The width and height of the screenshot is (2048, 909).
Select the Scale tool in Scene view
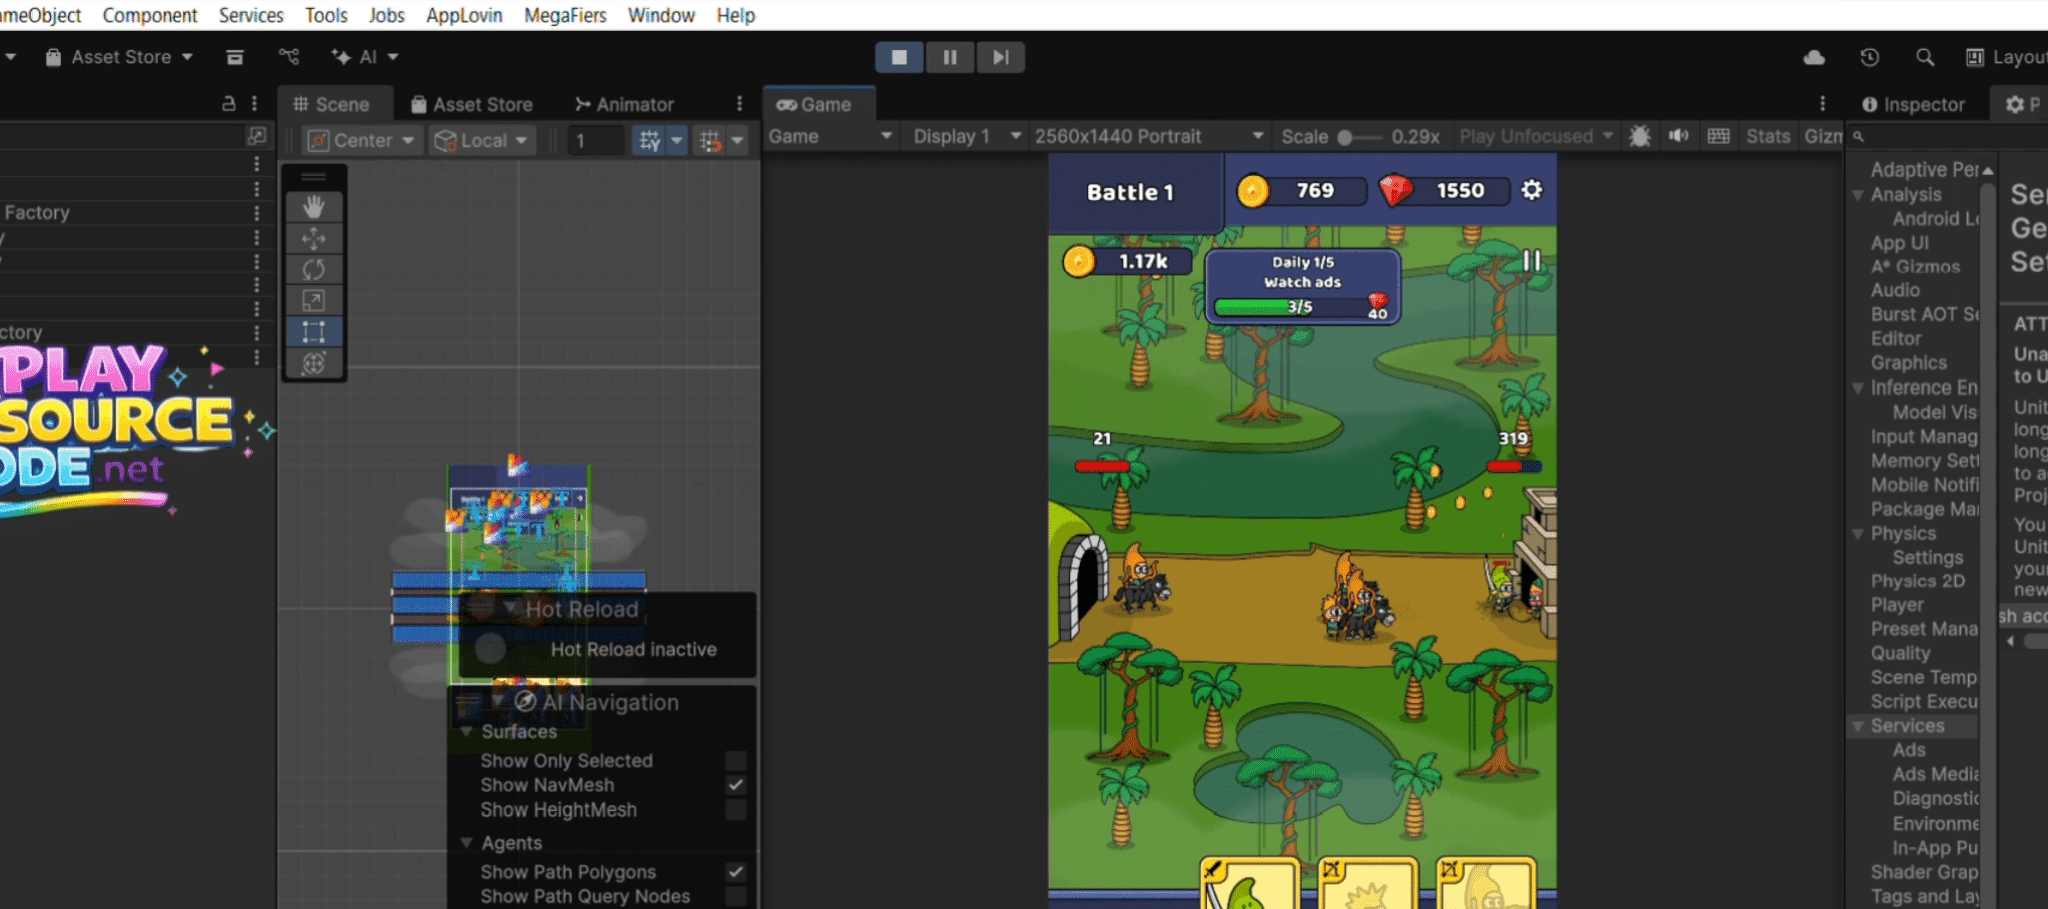[313, 300]
